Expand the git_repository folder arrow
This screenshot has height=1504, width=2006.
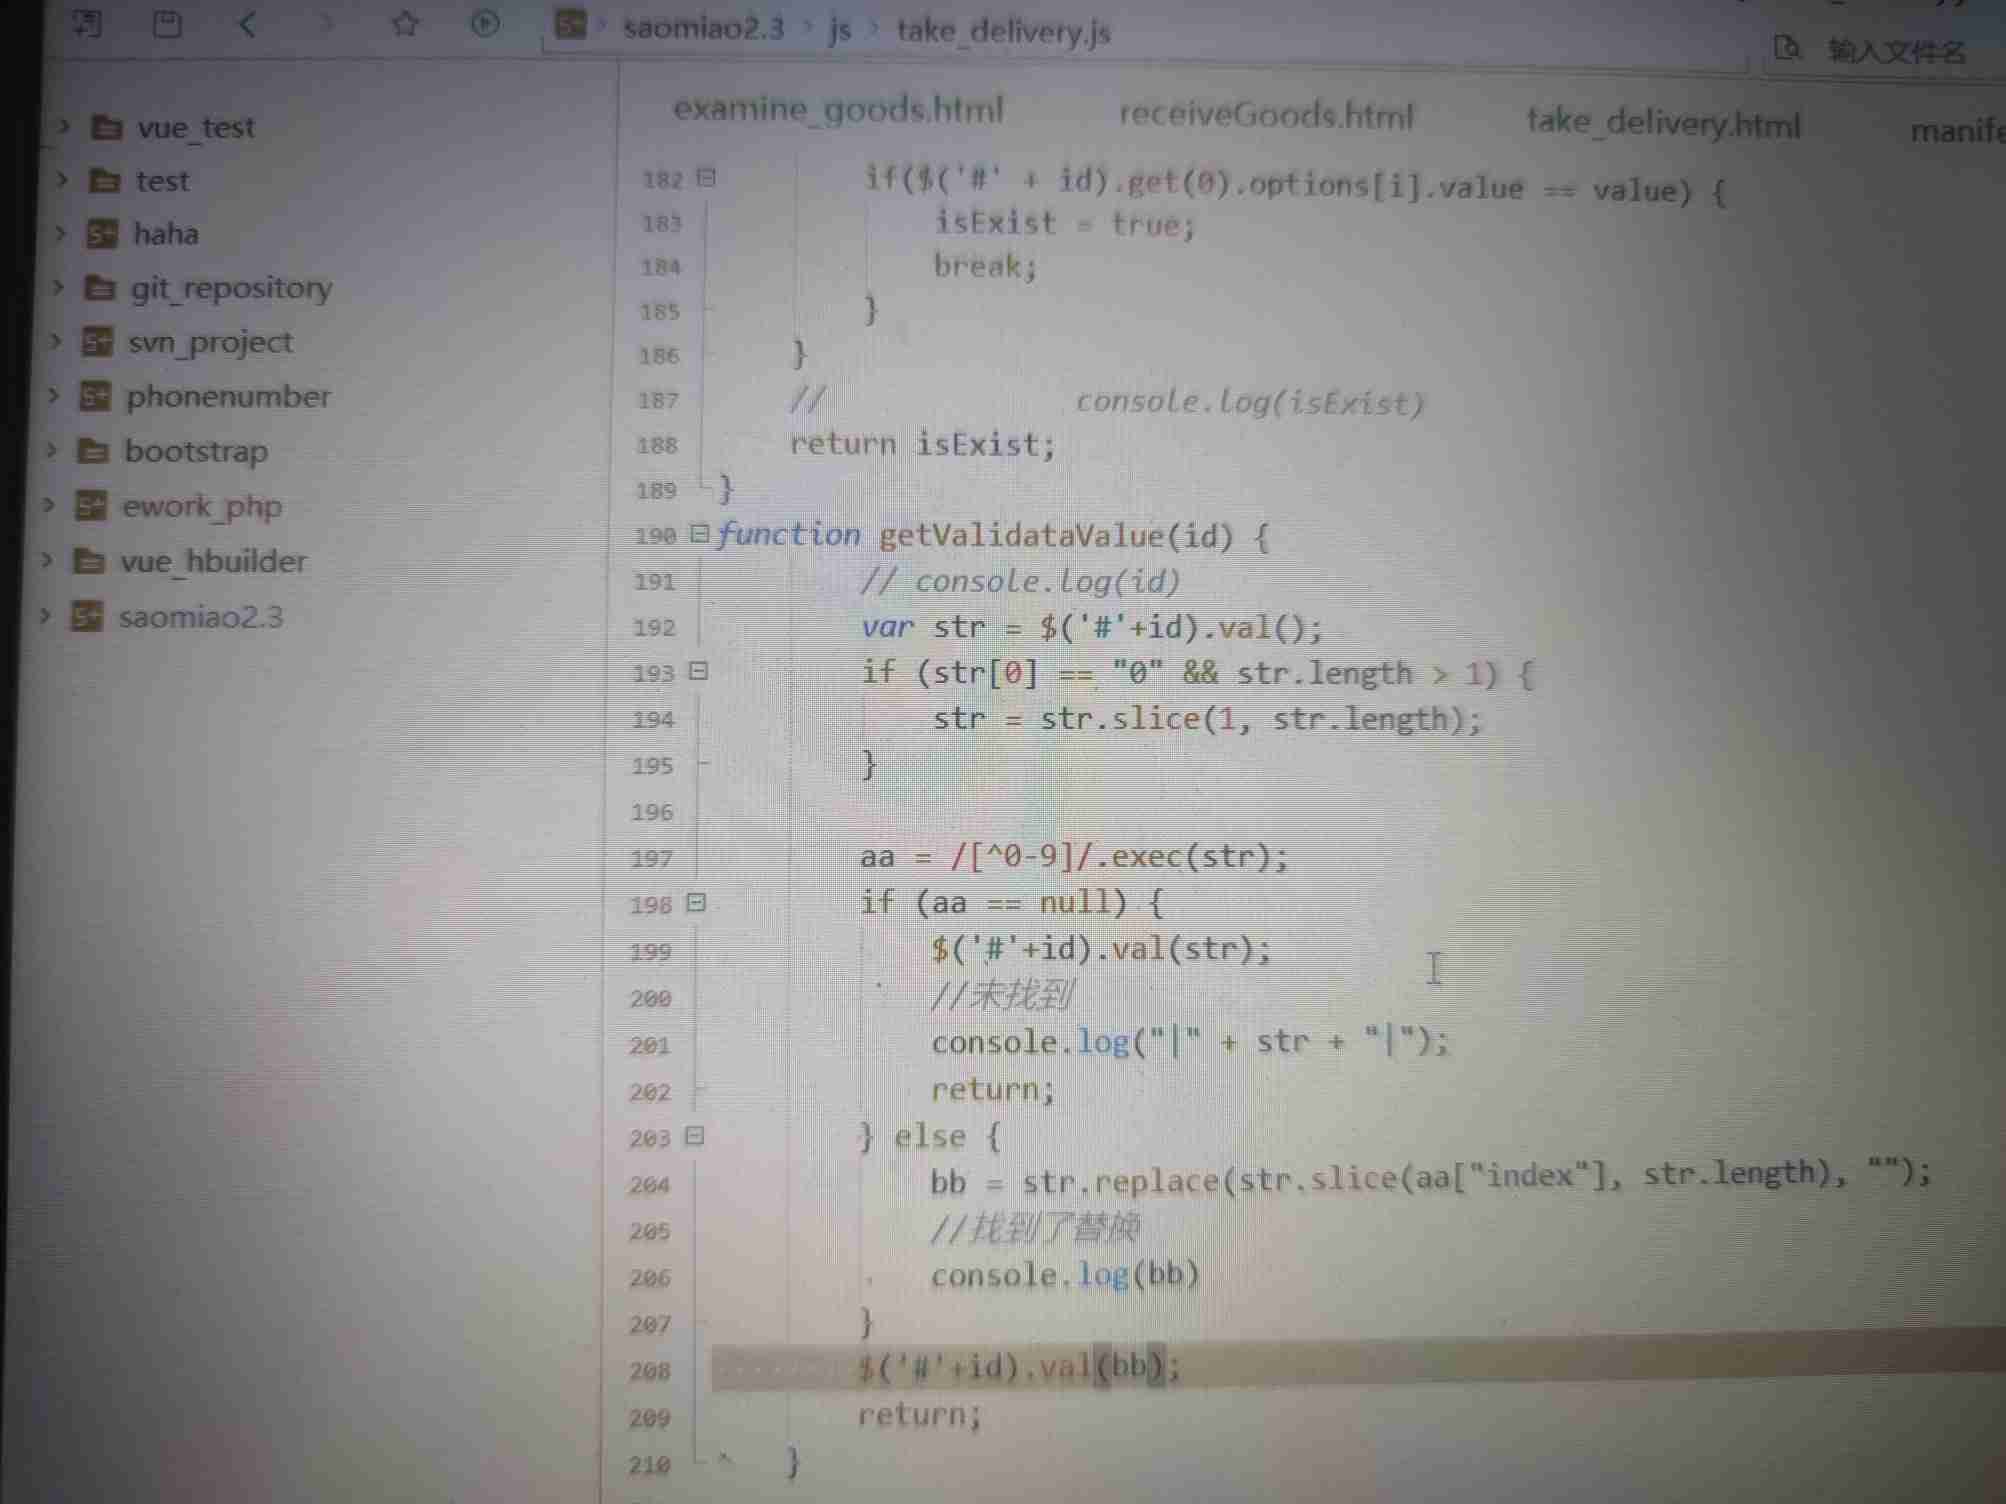pyautogui.click(x=59, y=287)
